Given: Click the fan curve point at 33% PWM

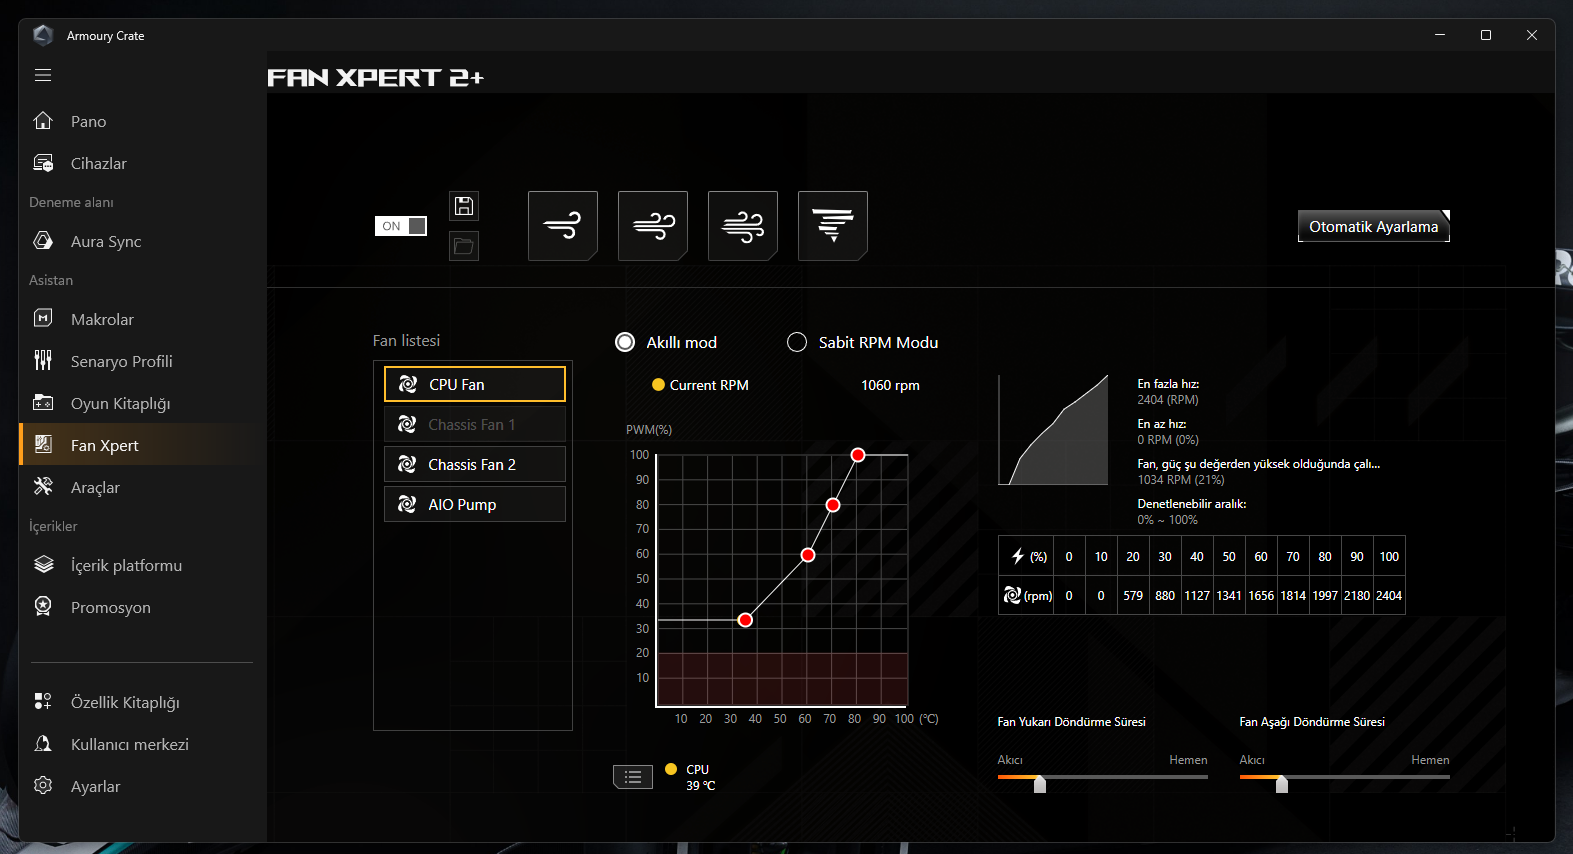Looking at the screenshot, I should (x=745, y=620).
